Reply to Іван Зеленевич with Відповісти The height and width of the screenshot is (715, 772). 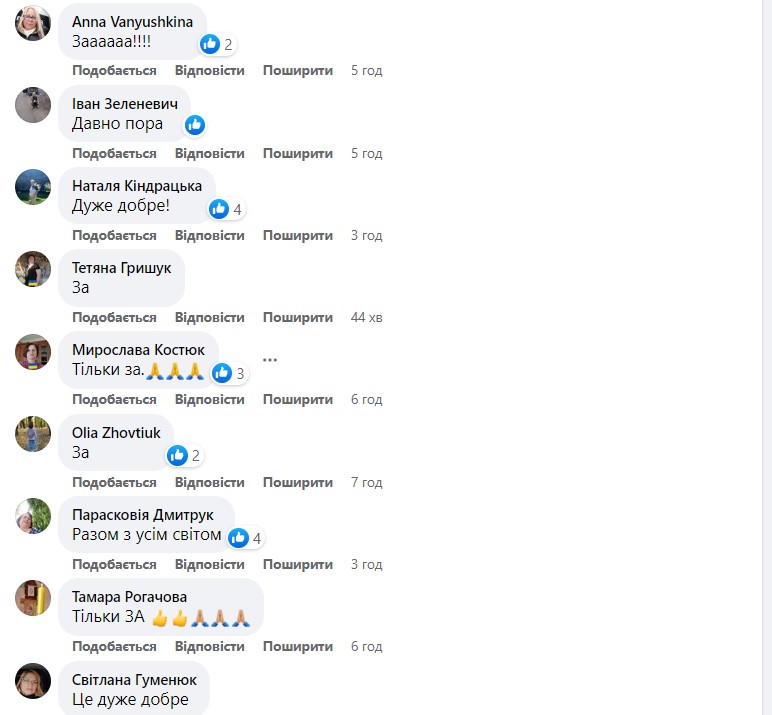(x=210, y=154)
